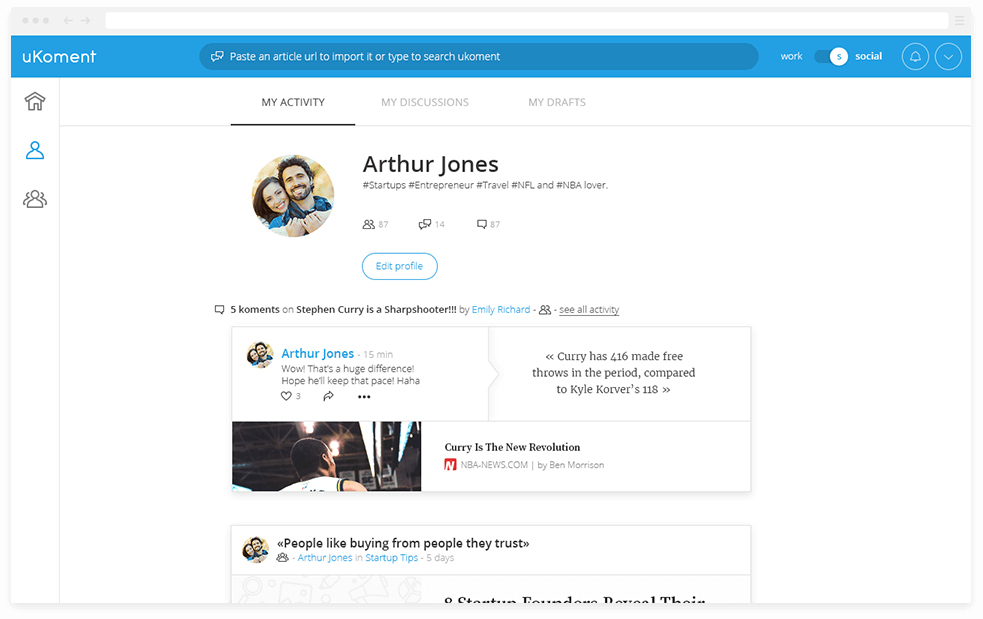Click the discussions icon showing 14

(425, 225)
